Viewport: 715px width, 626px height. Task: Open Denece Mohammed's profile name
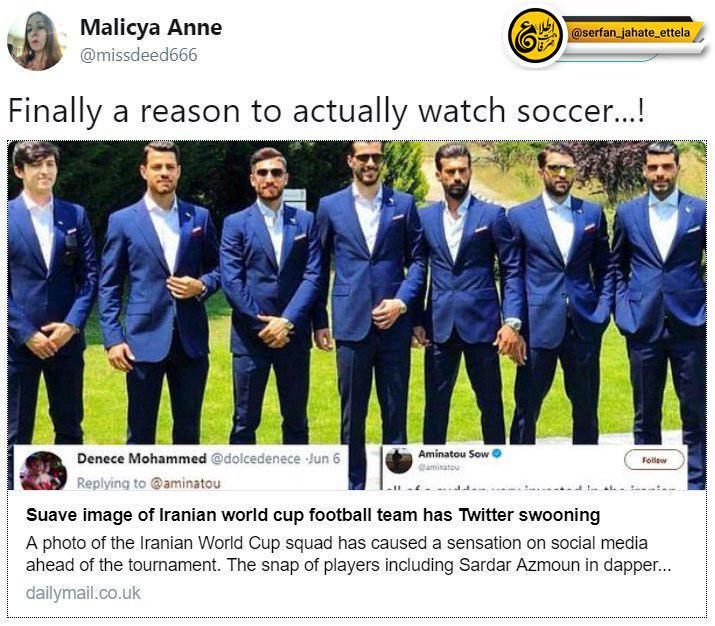click(142, 459)
